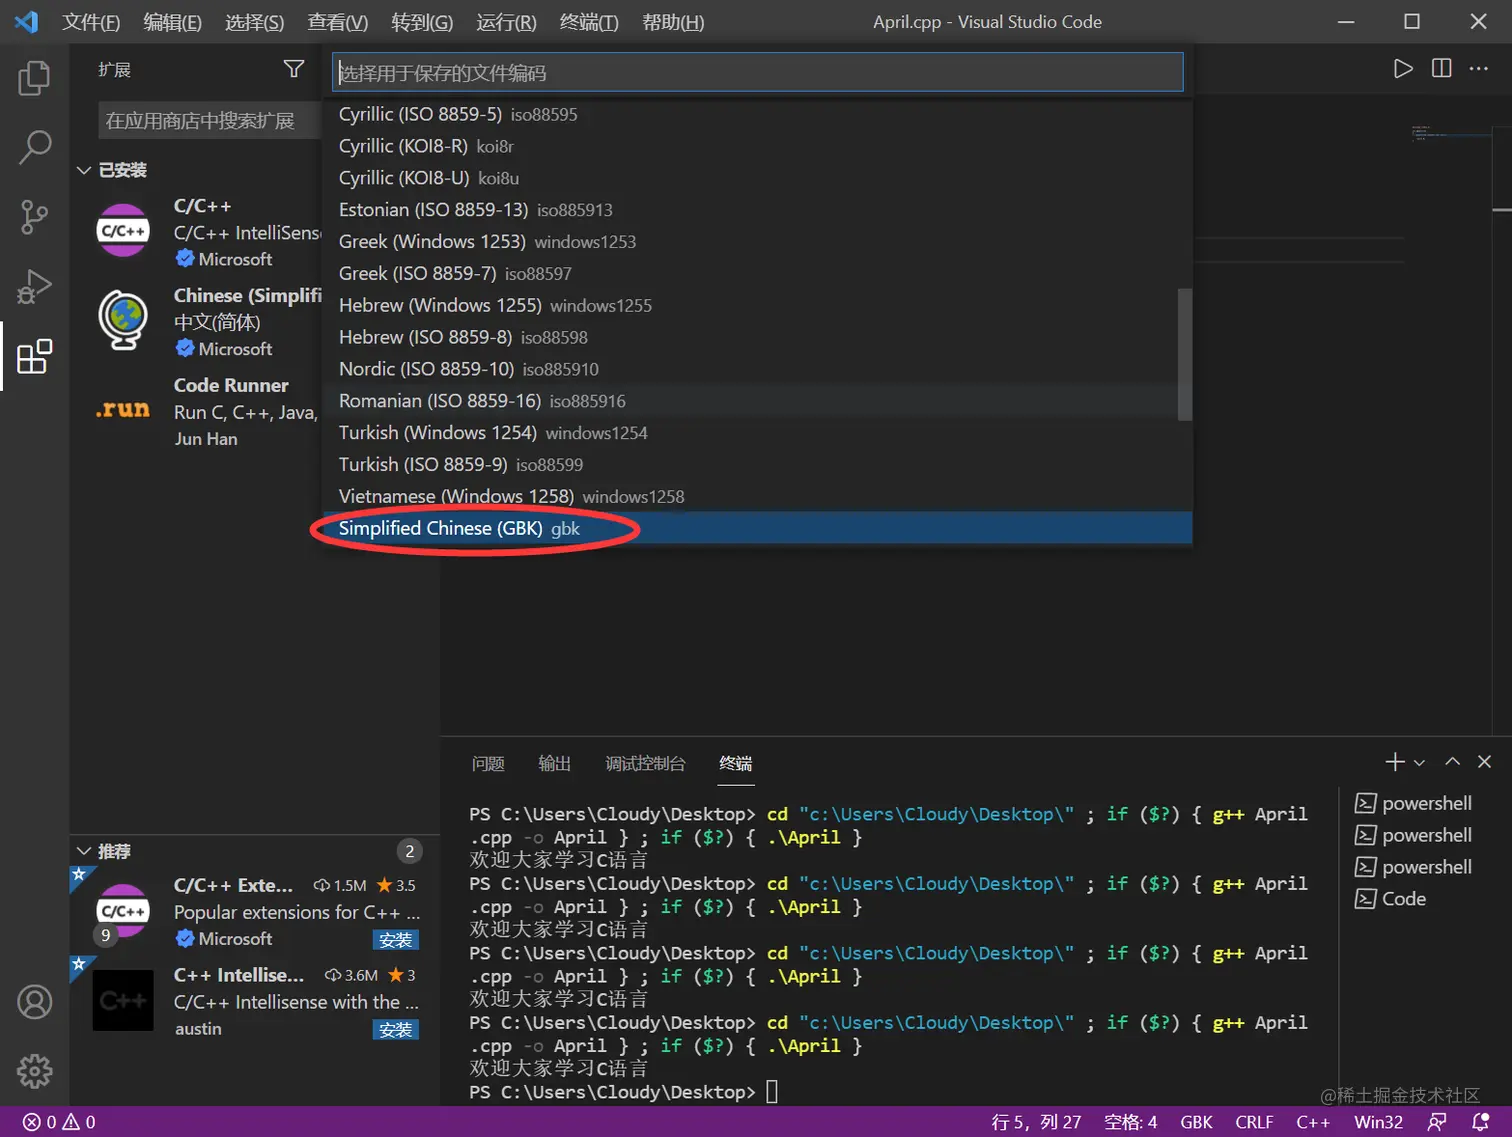The image size is (1512, 1137).
Task: Open the 选择(S) menu
Action: [x=254, y=22]
